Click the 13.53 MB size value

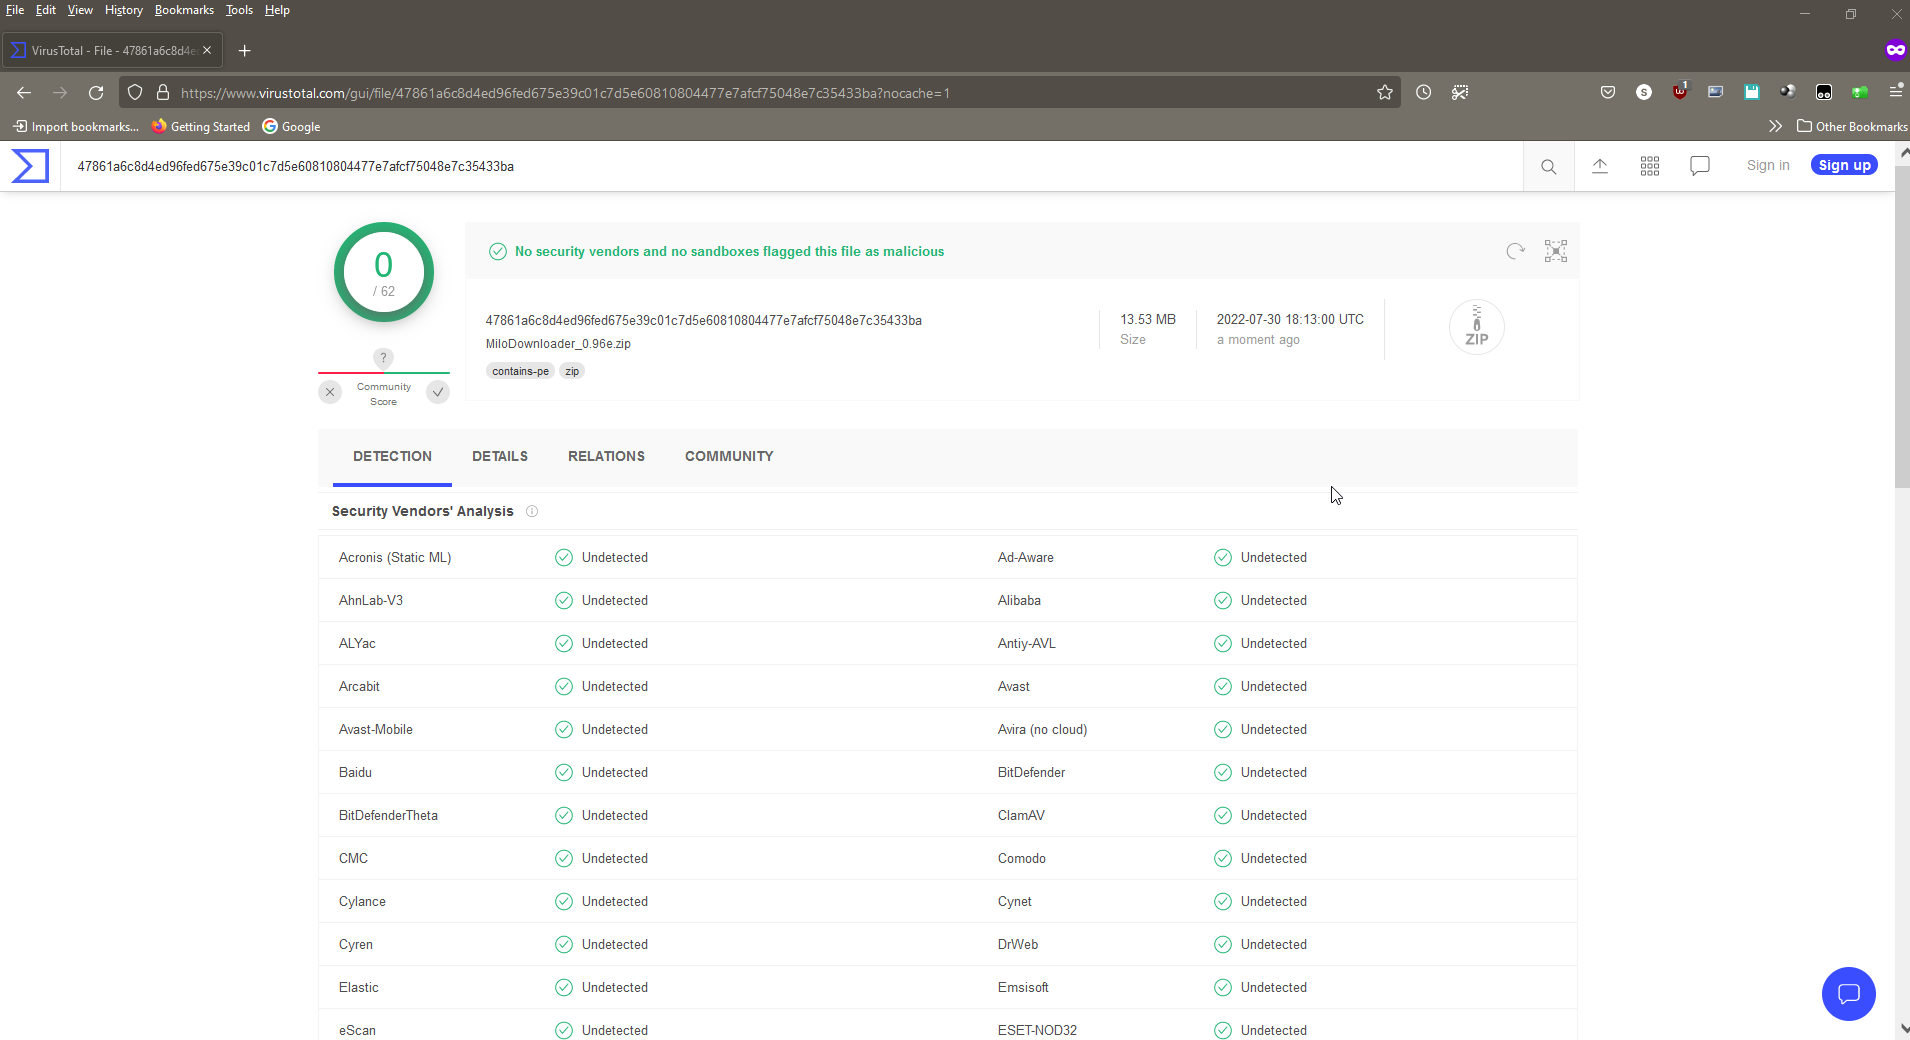click(1148, 320)
